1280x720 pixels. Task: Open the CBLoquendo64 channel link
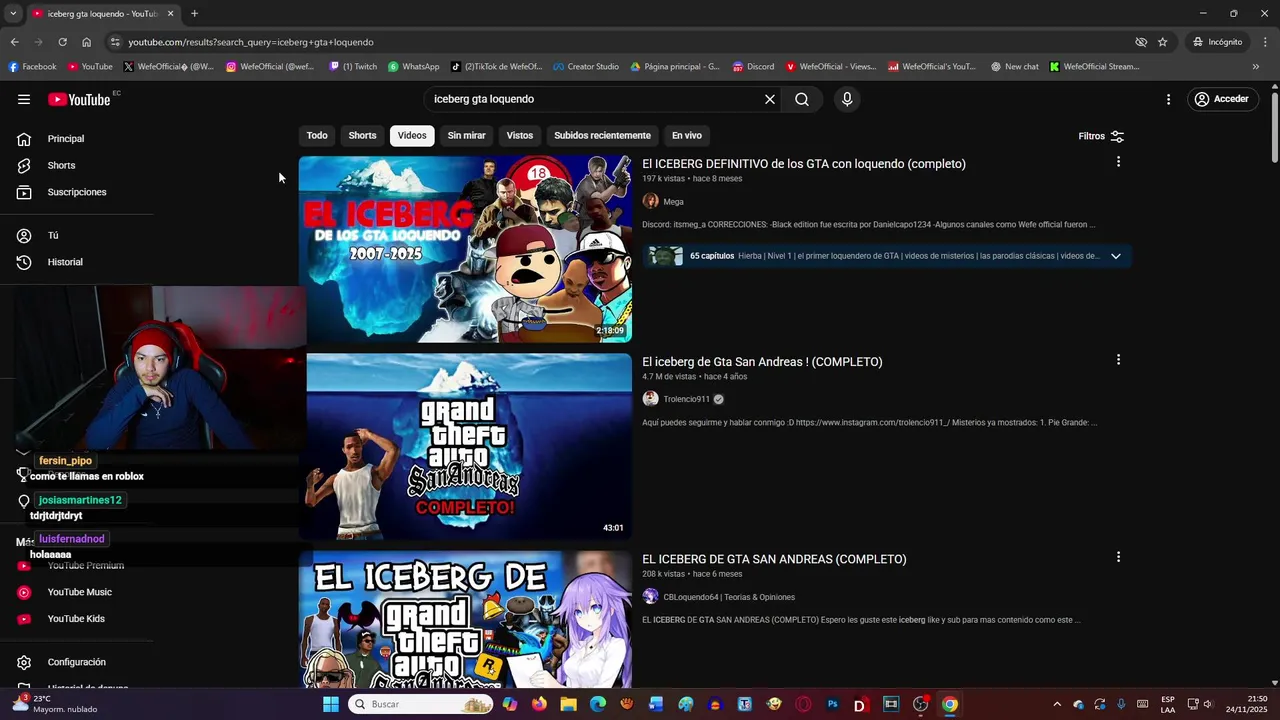pyautogui.click(x=729, y=597)
